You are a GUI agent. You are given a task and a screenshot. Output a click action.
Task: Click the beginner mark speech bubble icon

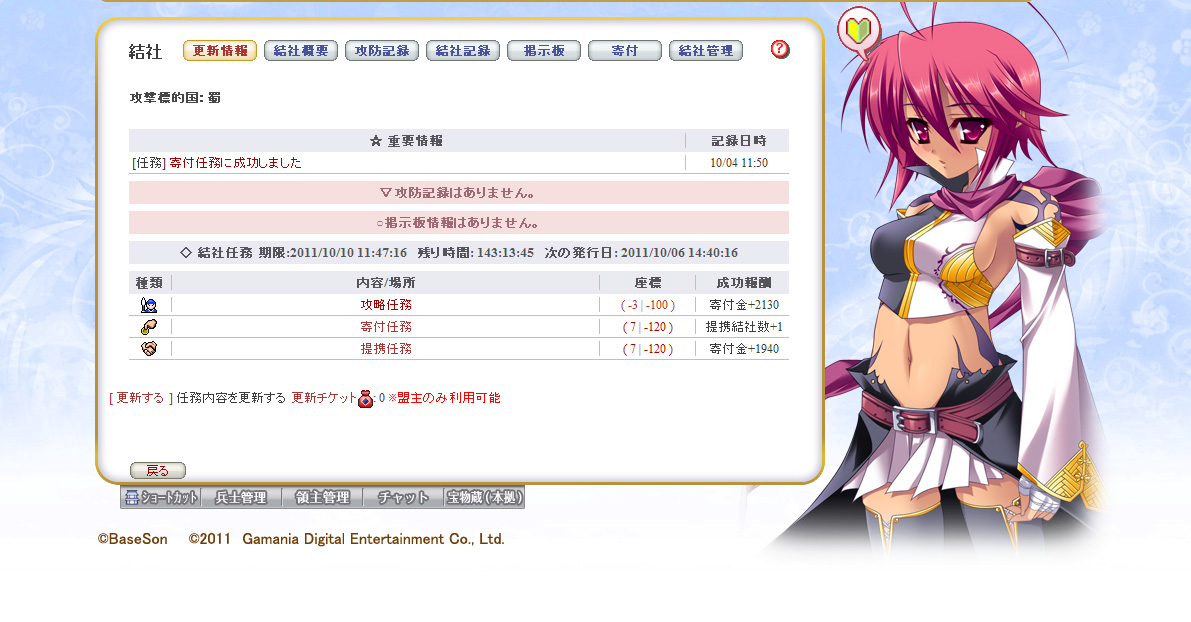coord(858,32)
